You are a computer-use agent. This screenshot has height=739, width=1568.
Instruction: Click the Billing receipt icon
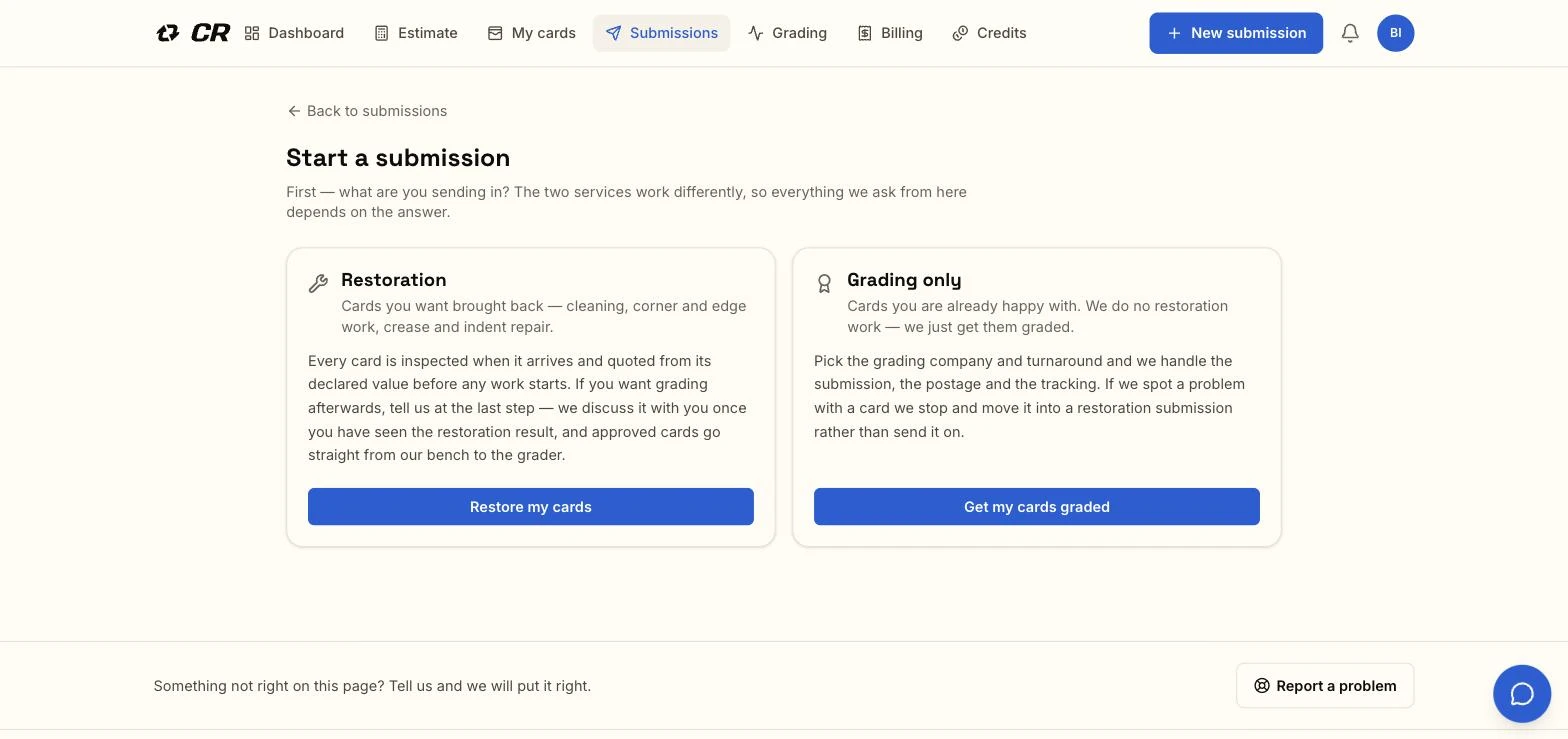(865, 33)
